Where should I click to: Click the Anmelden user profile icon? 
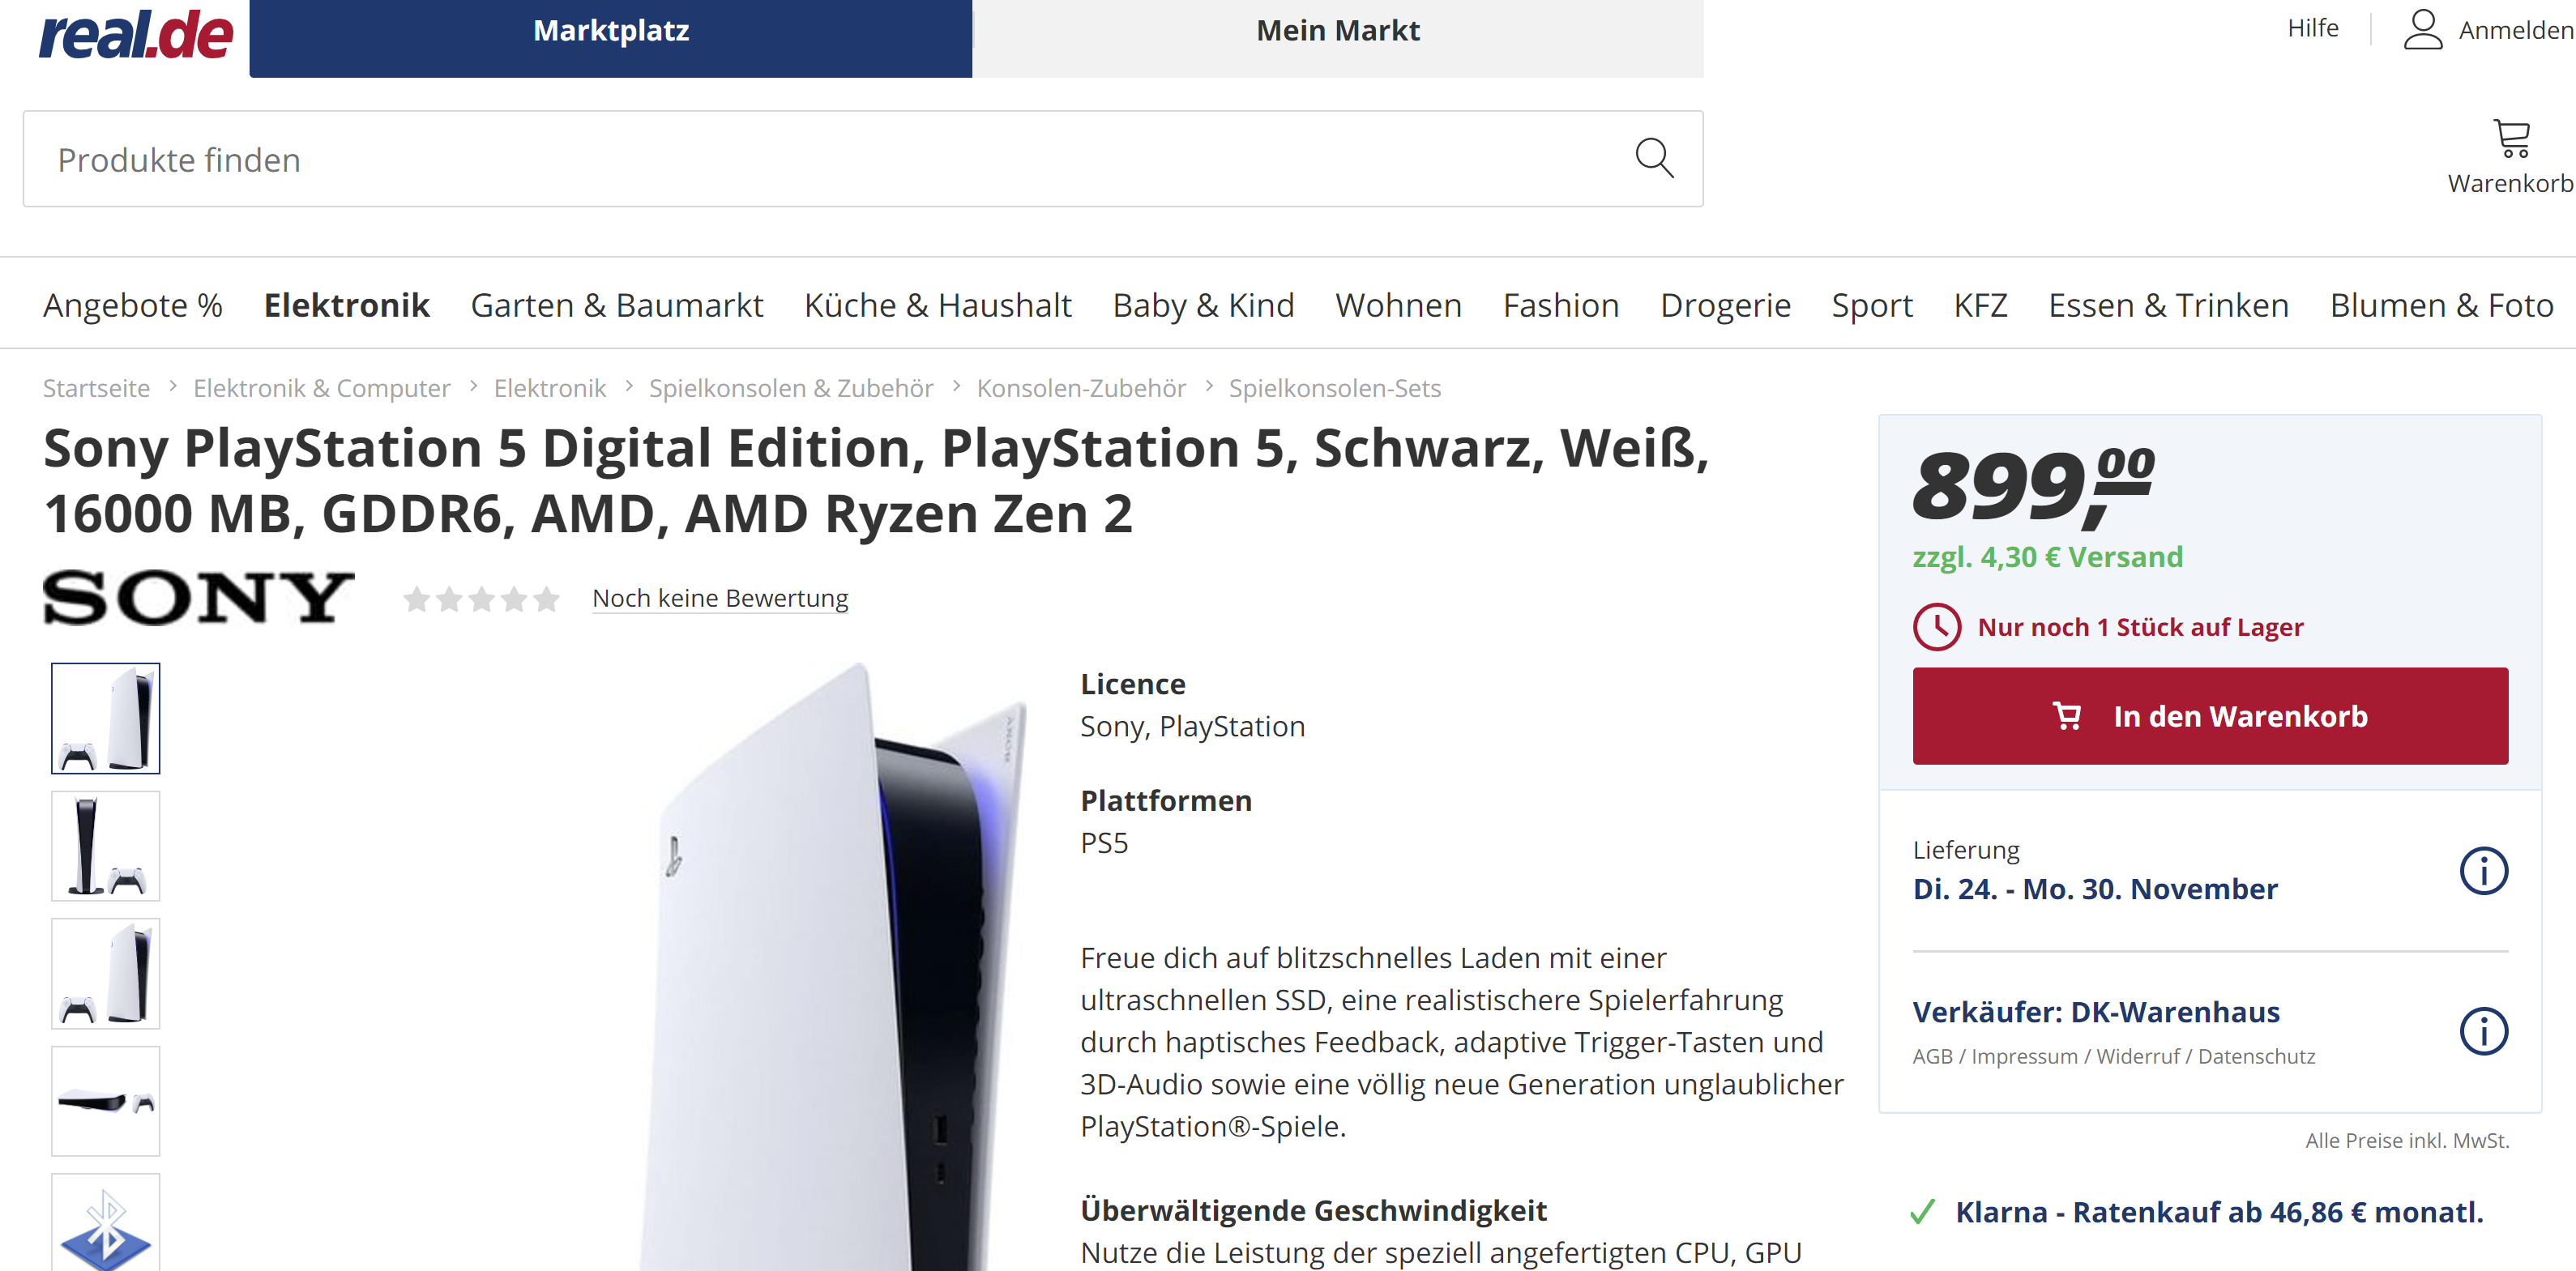pos(2422,30)
